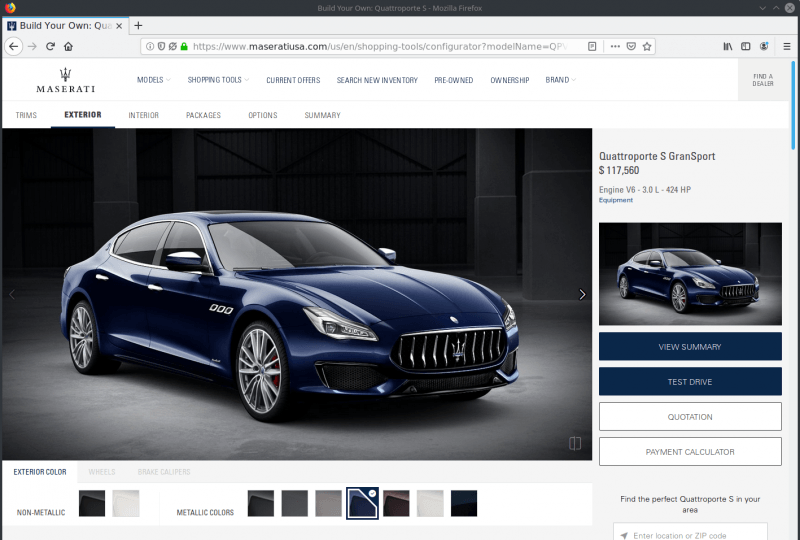Open a new browser tab with plus
Image resolution: width=800 pixels, height=540 pixels.
pos(138,25)
